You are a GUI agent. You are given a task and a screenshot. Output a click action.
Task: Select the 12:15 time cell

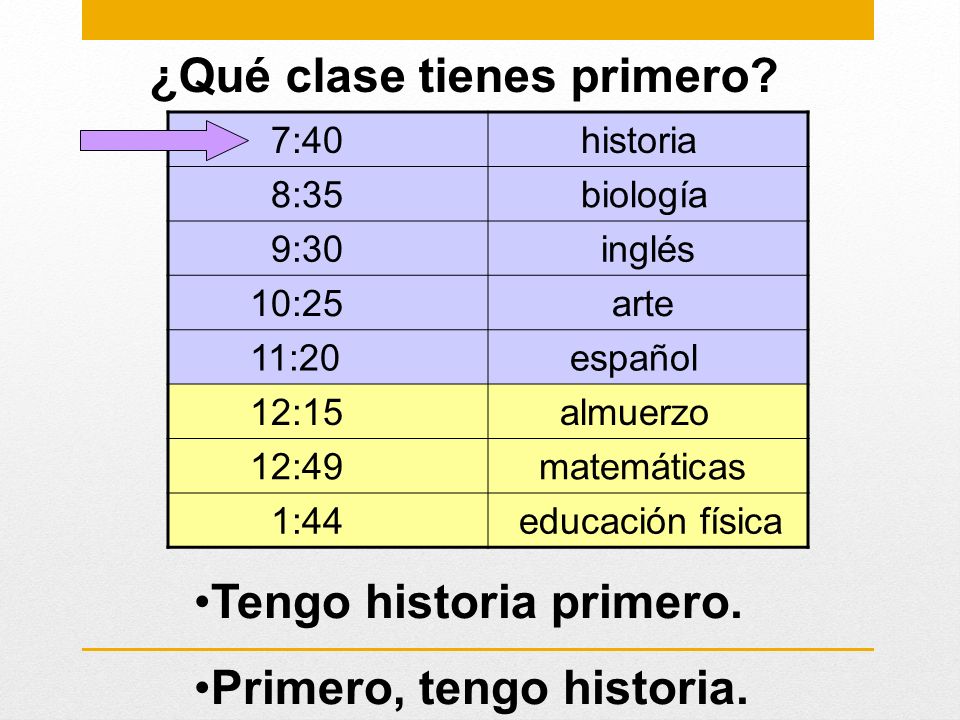tap(328, 411)
